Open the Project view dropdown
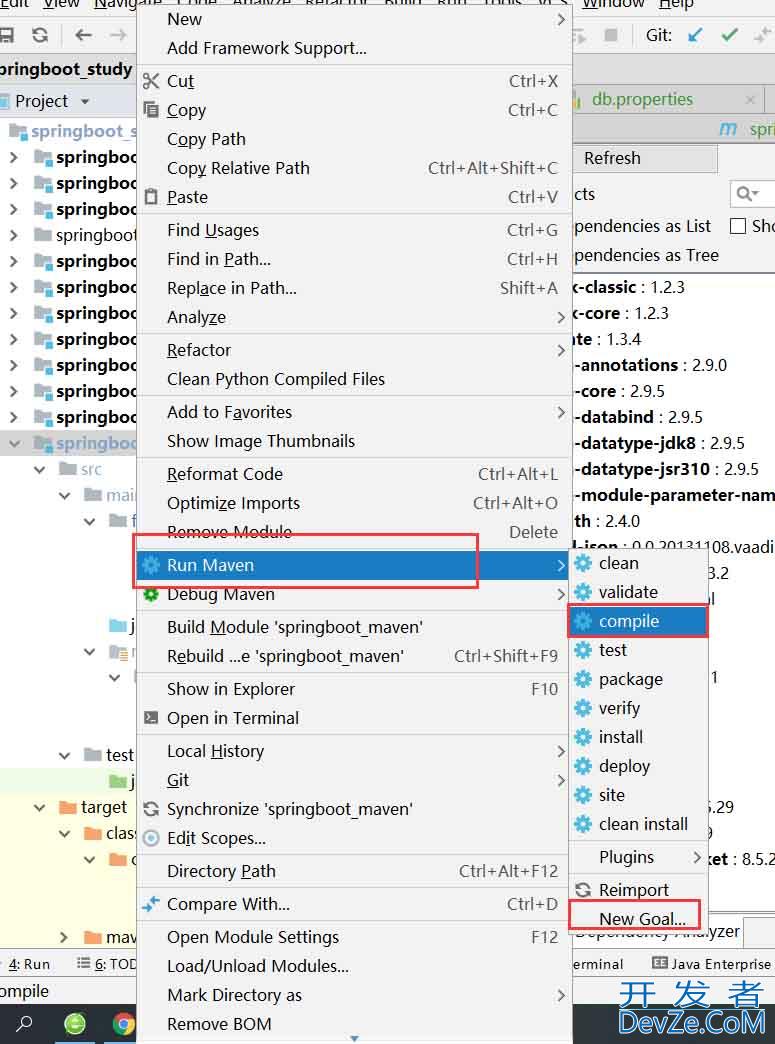This screenshot has width=775, height=1044. (85, 102)
